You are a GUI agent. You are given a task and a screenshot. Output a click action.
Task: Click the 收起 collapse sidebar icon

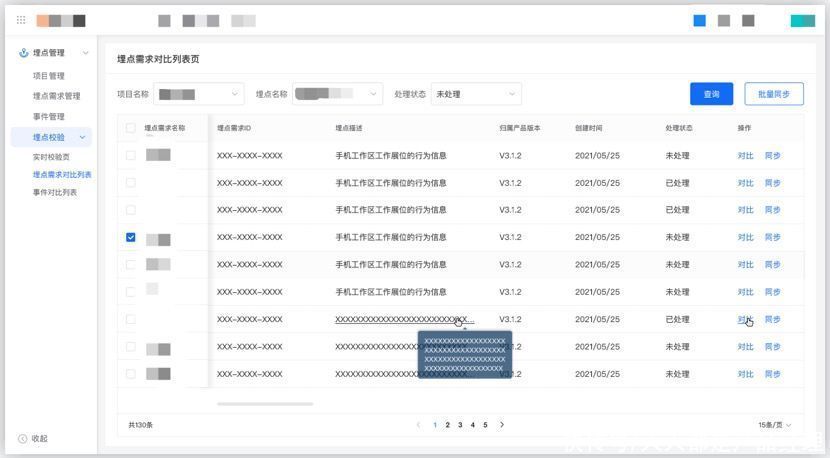tap(22, 438)
